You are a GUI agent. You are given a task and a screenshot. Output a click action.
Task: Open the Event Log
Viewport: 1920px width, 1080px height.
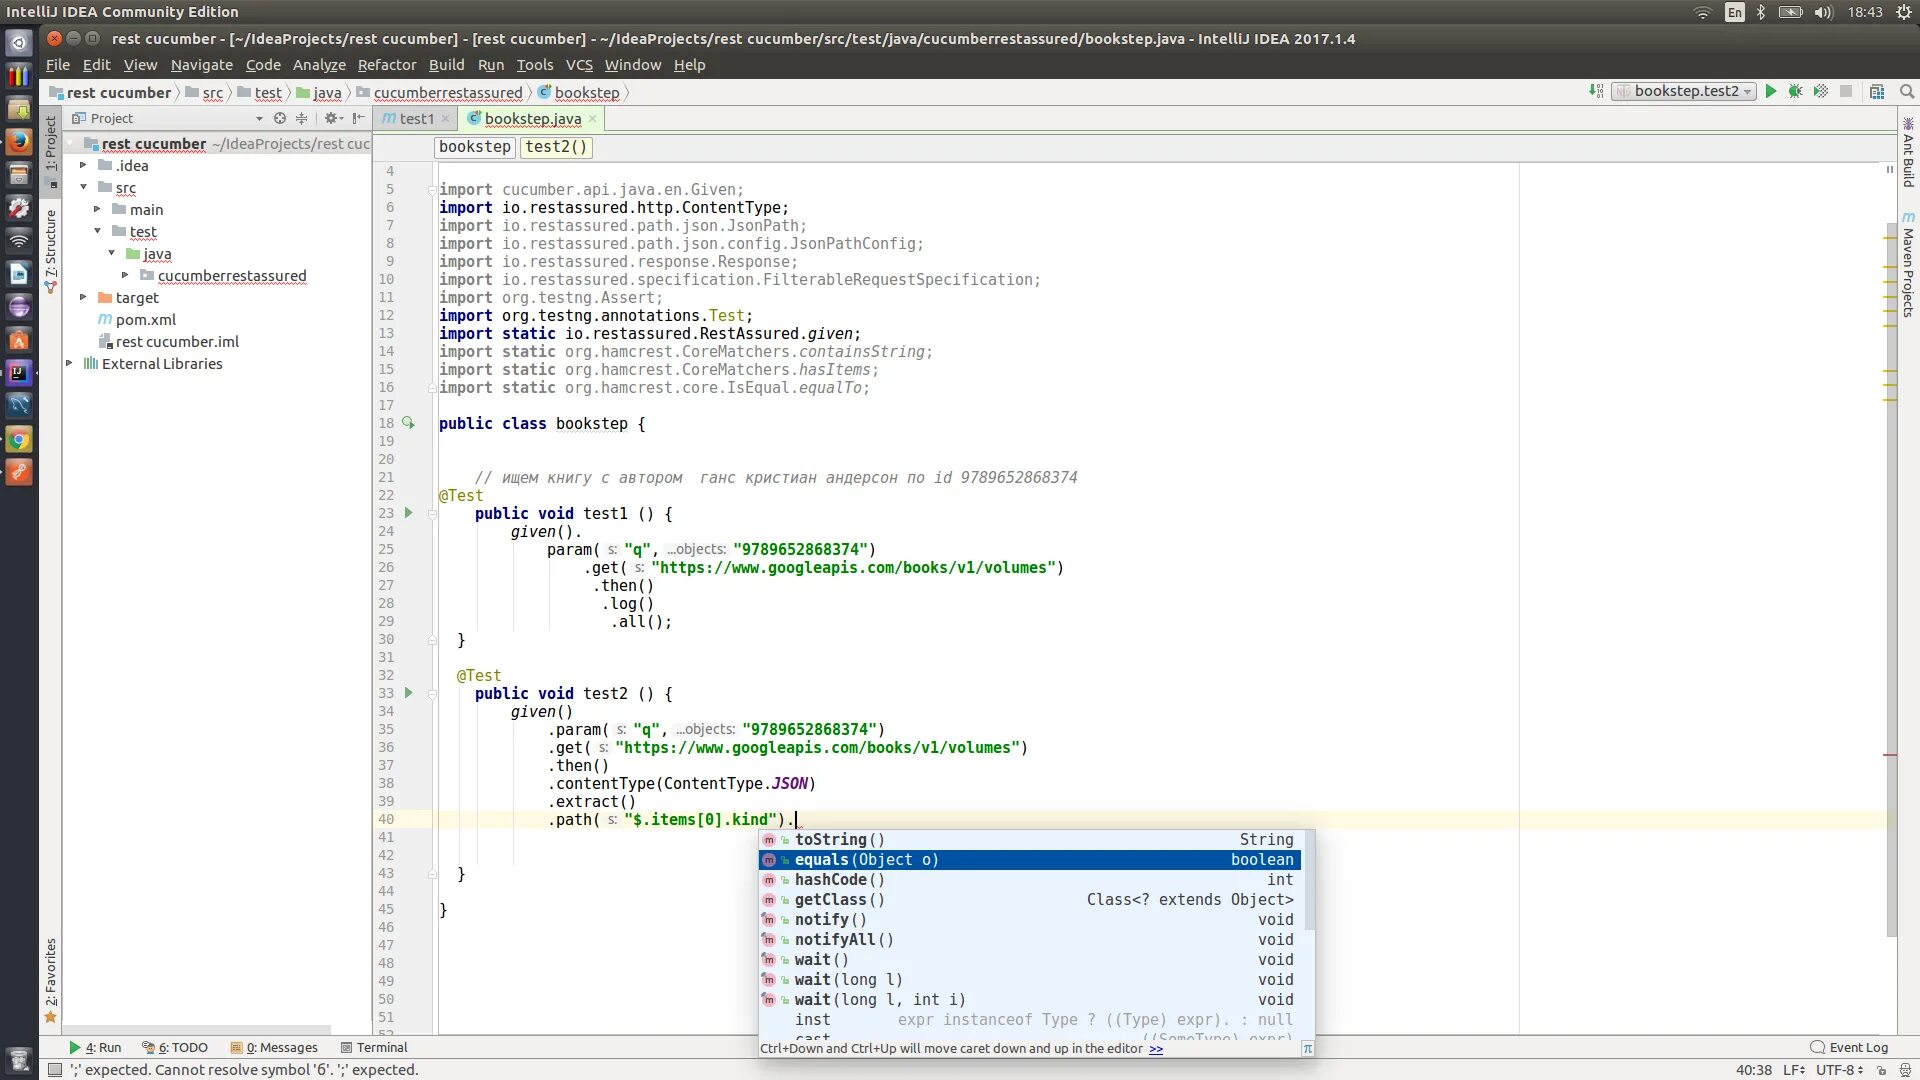point(1849,1048)
